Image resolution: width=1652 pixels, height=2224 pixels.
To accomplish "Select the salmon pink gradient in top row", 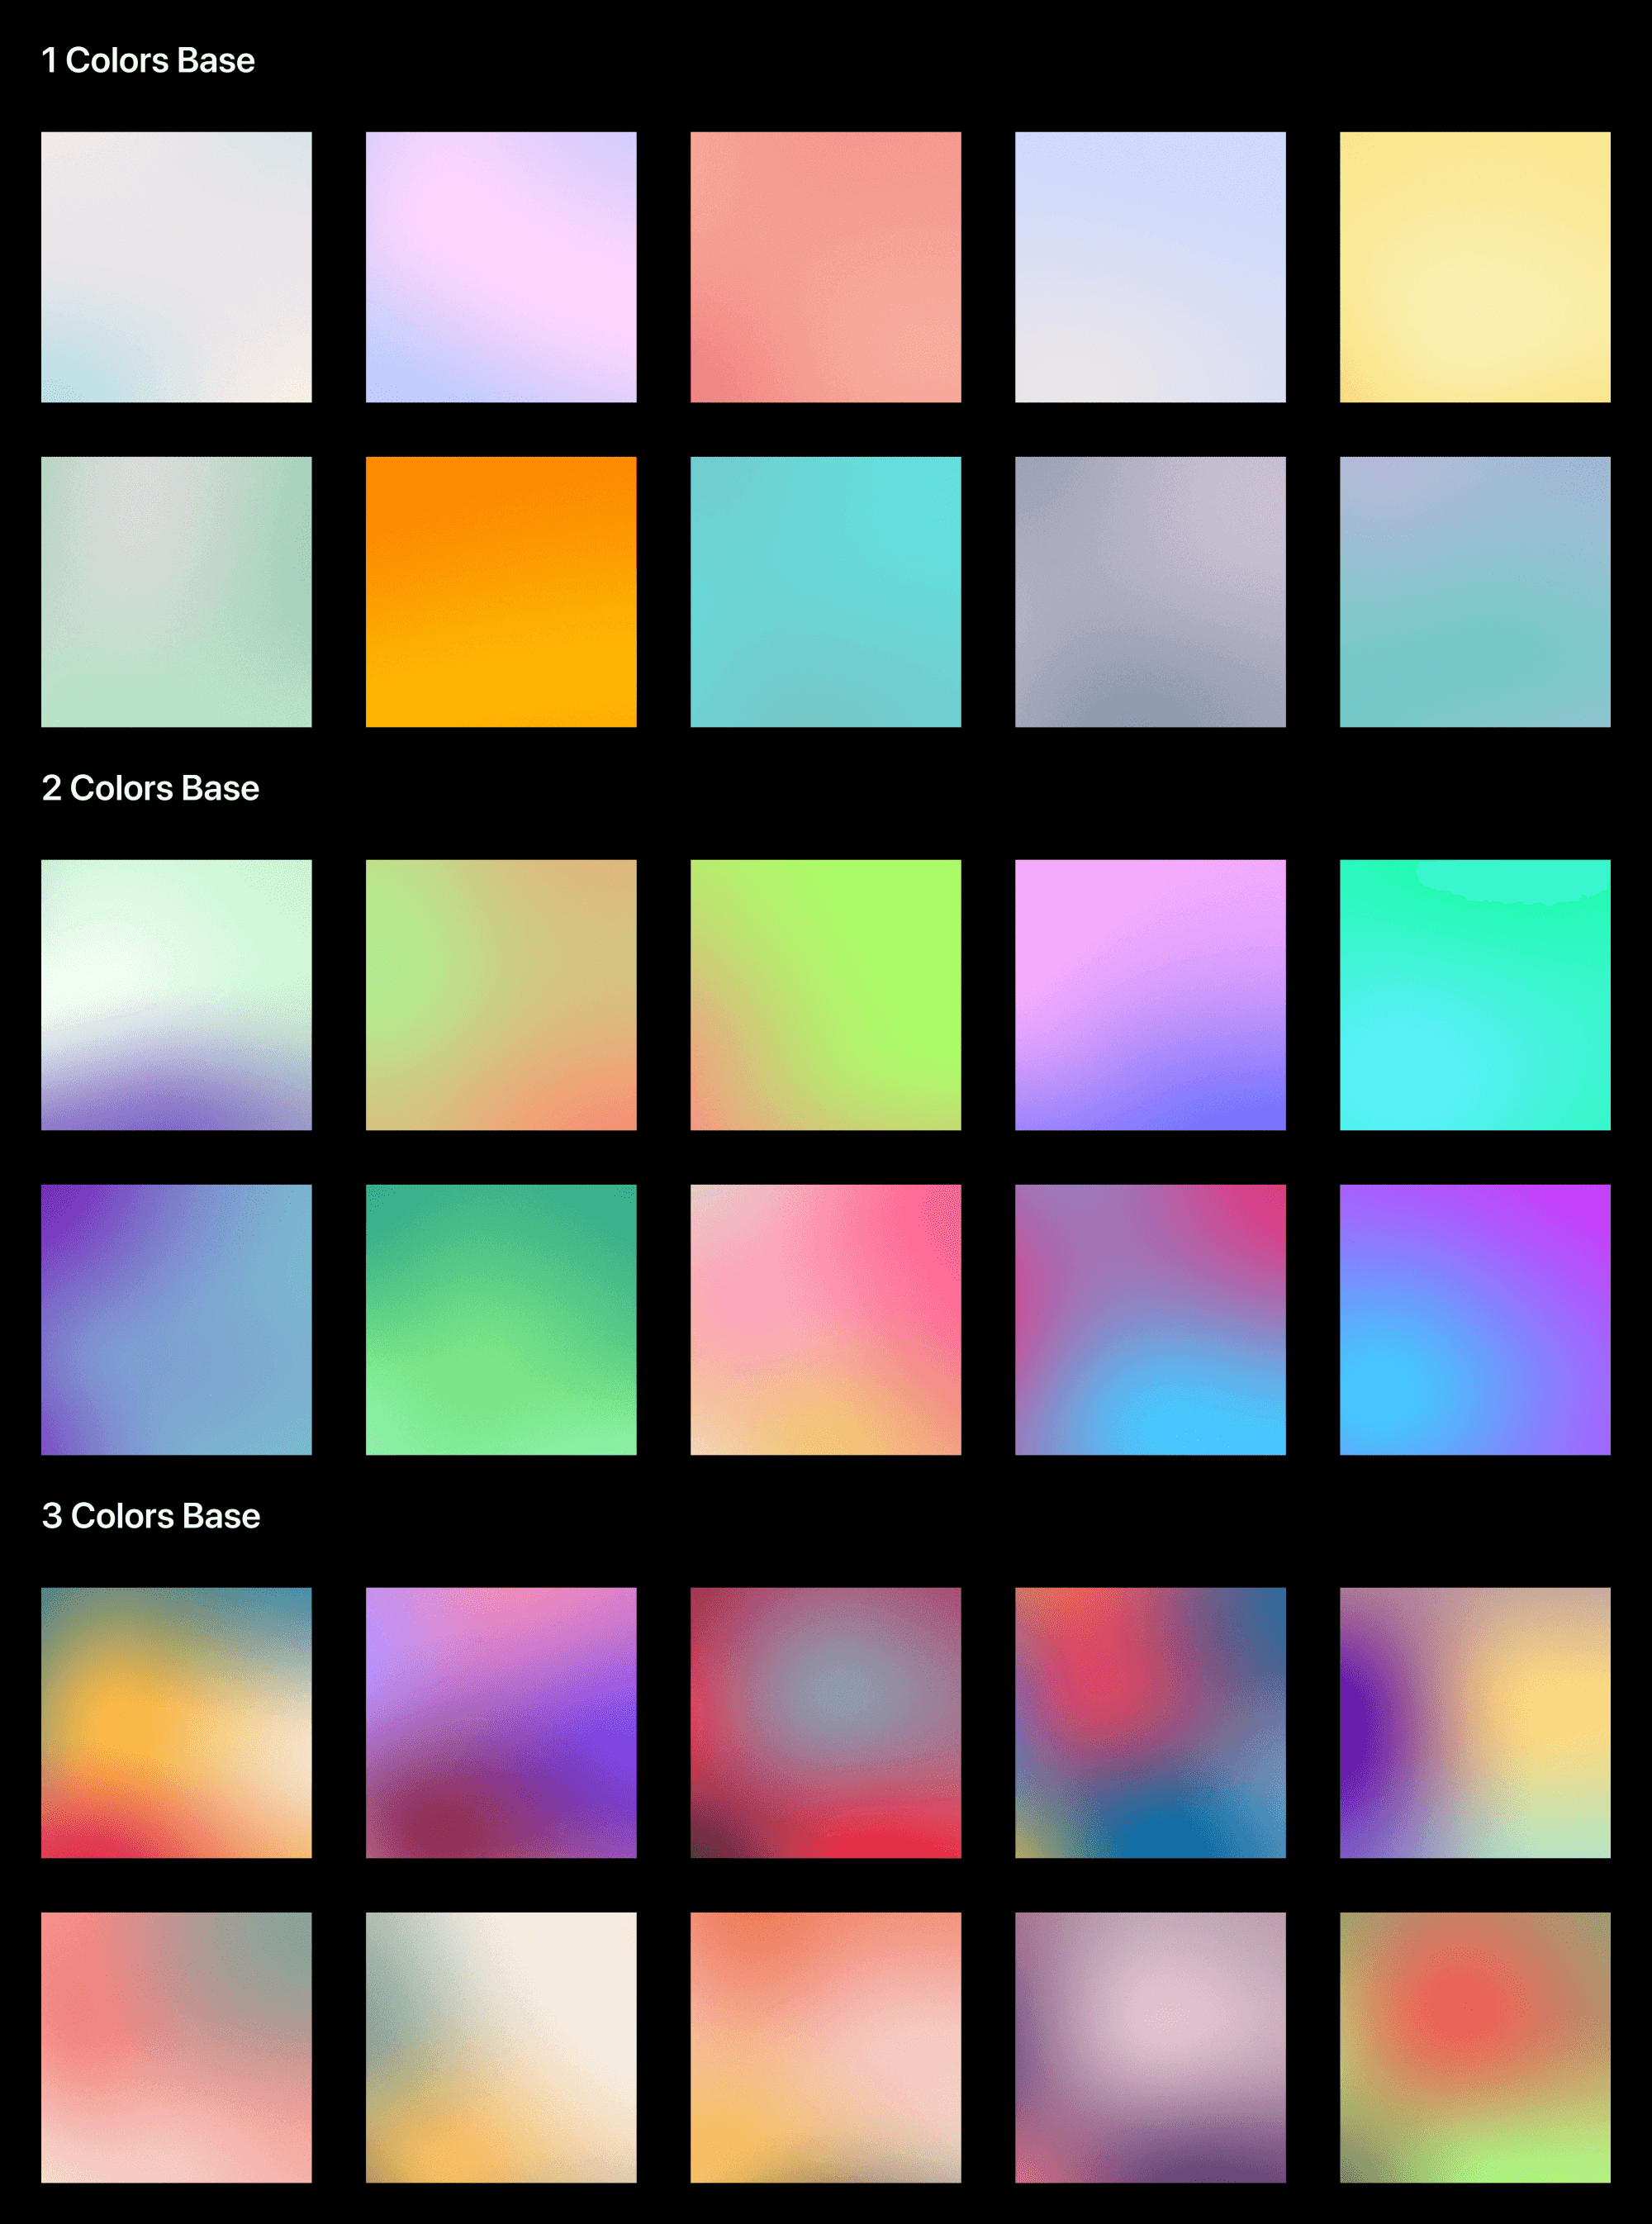I will click(x=827, y=265).
